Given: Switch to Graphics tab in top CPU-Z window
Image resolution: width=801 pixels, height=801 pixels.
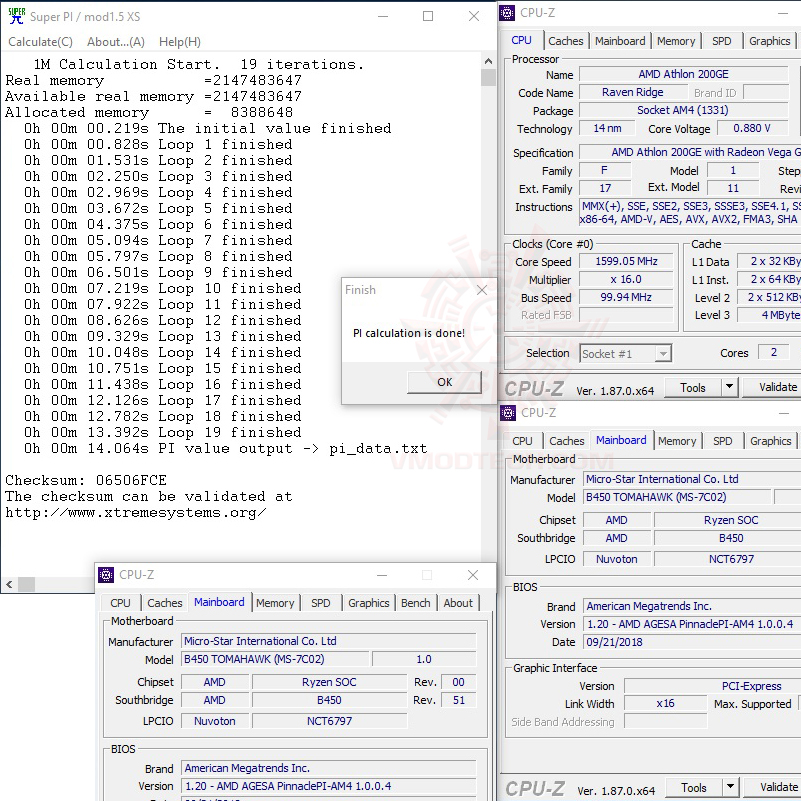Looking at the screenshot, I should [x=769, y=41].
